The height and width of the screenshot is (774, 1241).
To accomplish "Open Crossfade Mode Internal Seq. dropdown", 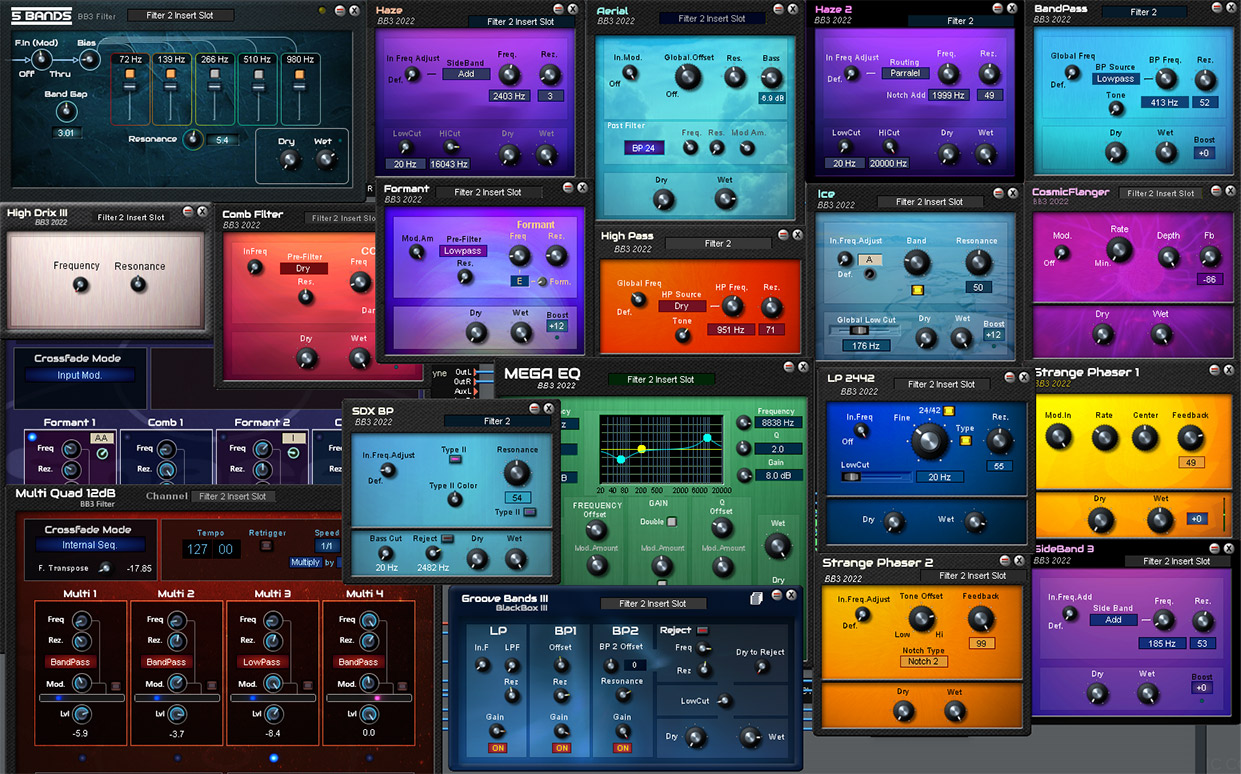I will 91,545.
